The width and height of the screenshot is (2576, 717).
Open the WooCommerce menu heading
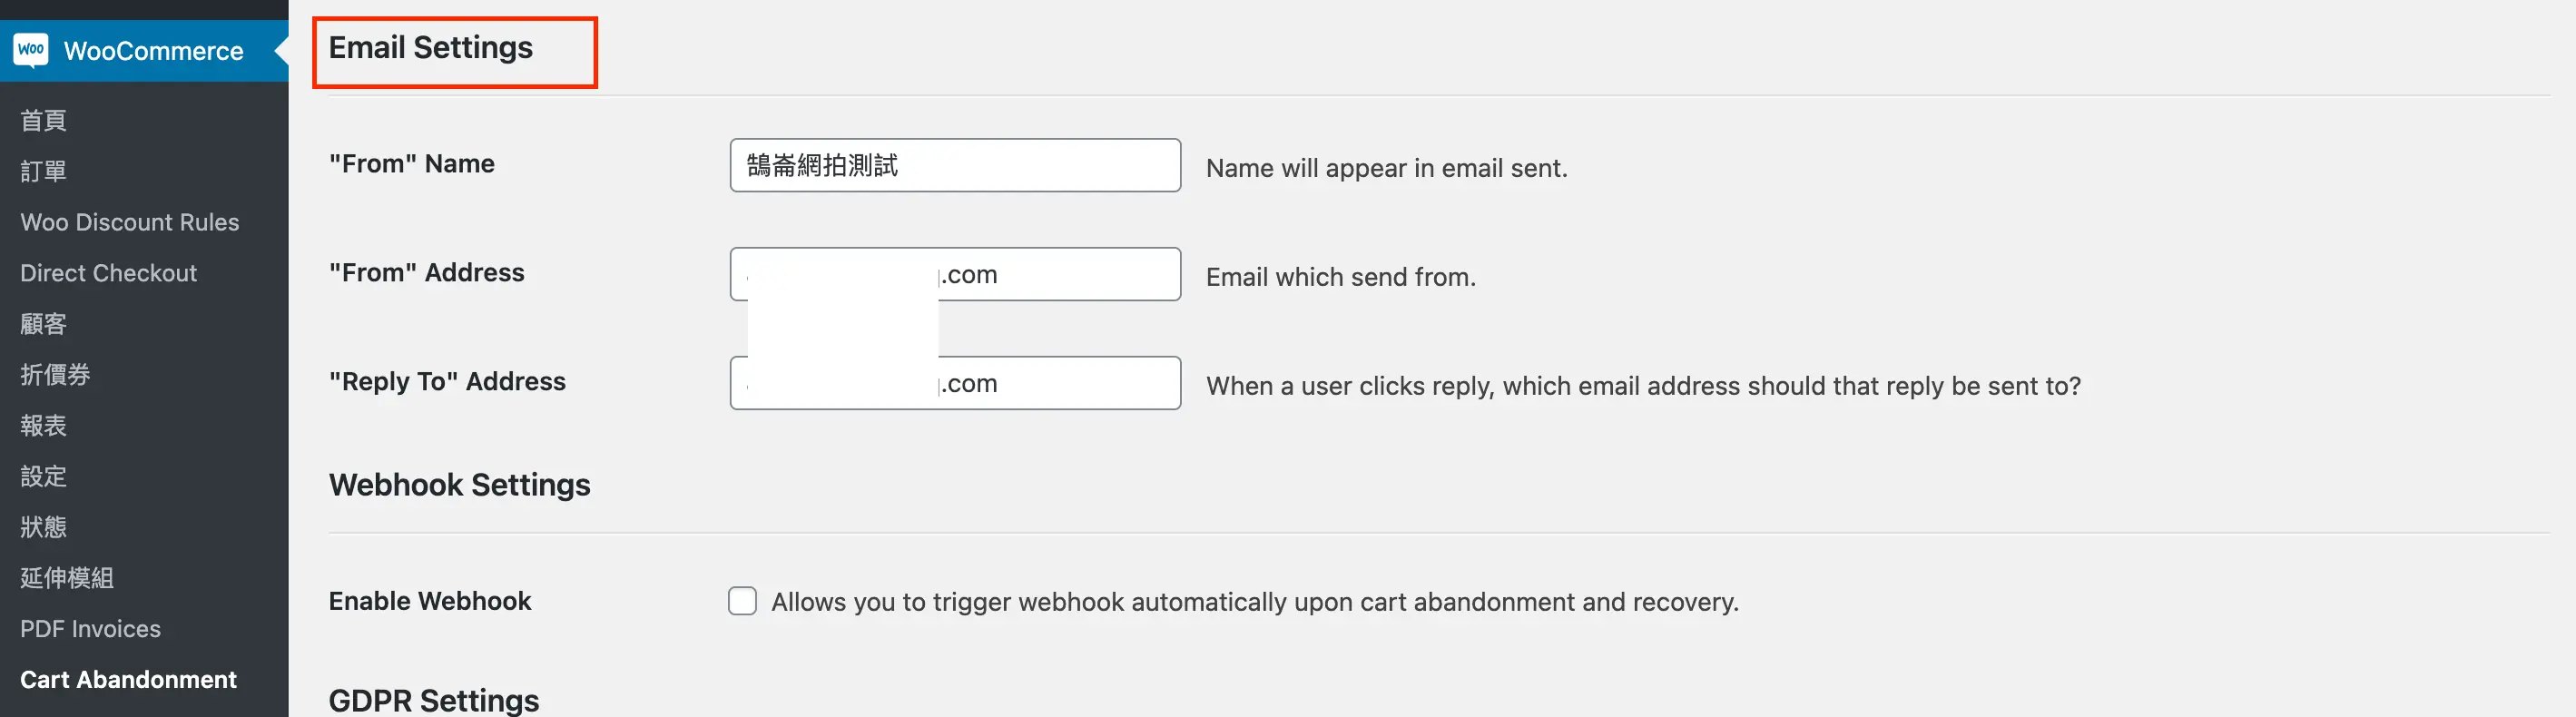tap(153, 51)
